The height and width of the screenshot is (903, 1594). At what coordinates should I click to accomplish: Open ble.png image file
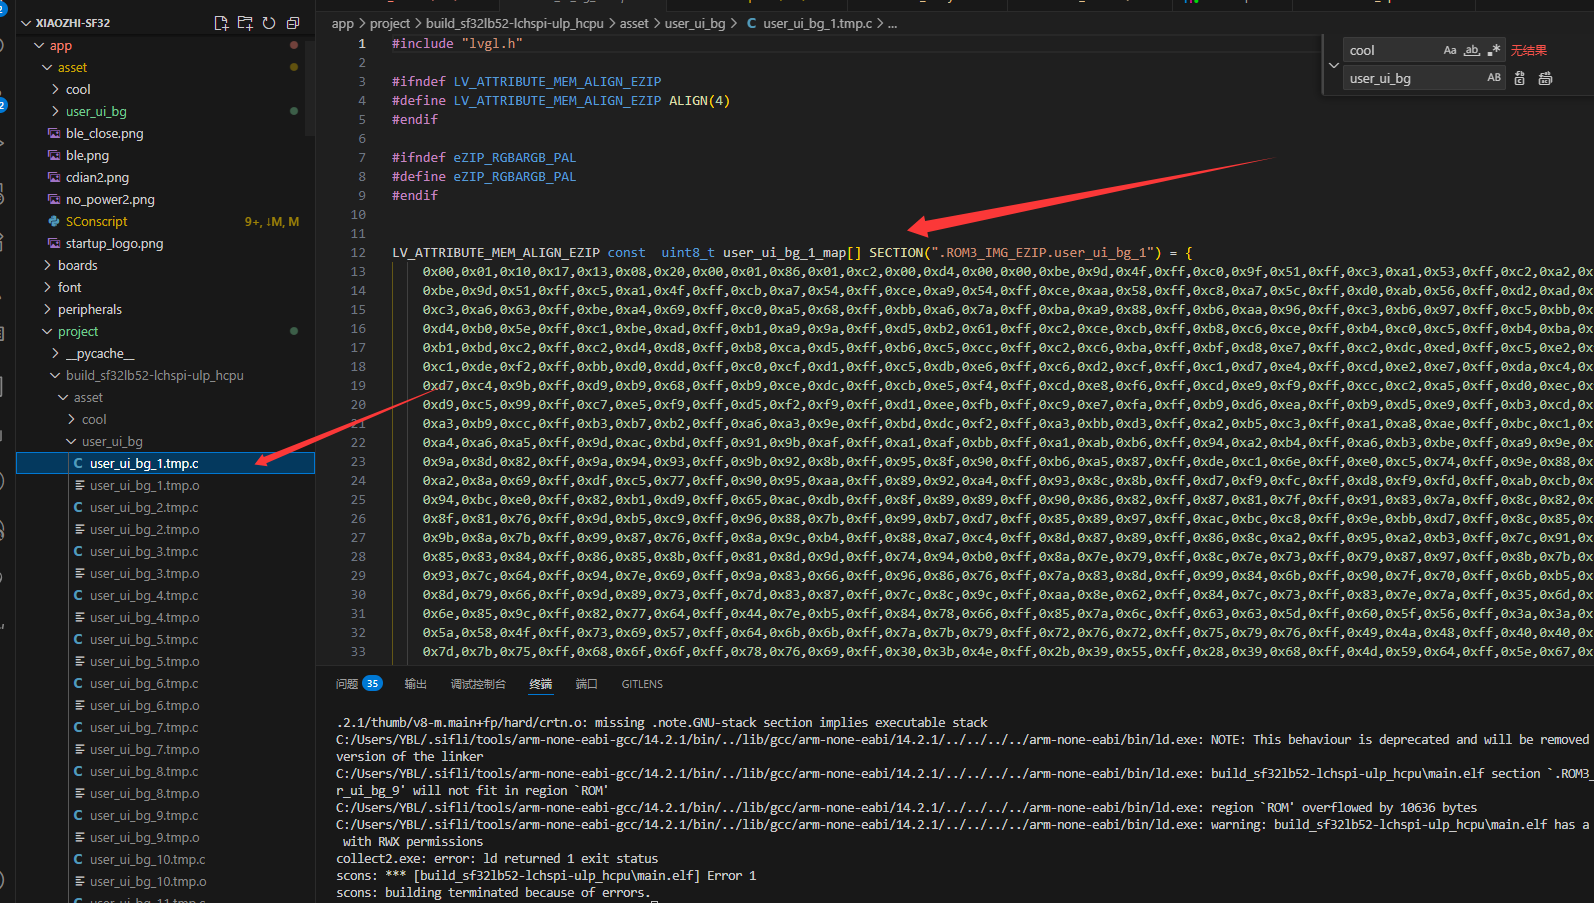tap(87, 155)
